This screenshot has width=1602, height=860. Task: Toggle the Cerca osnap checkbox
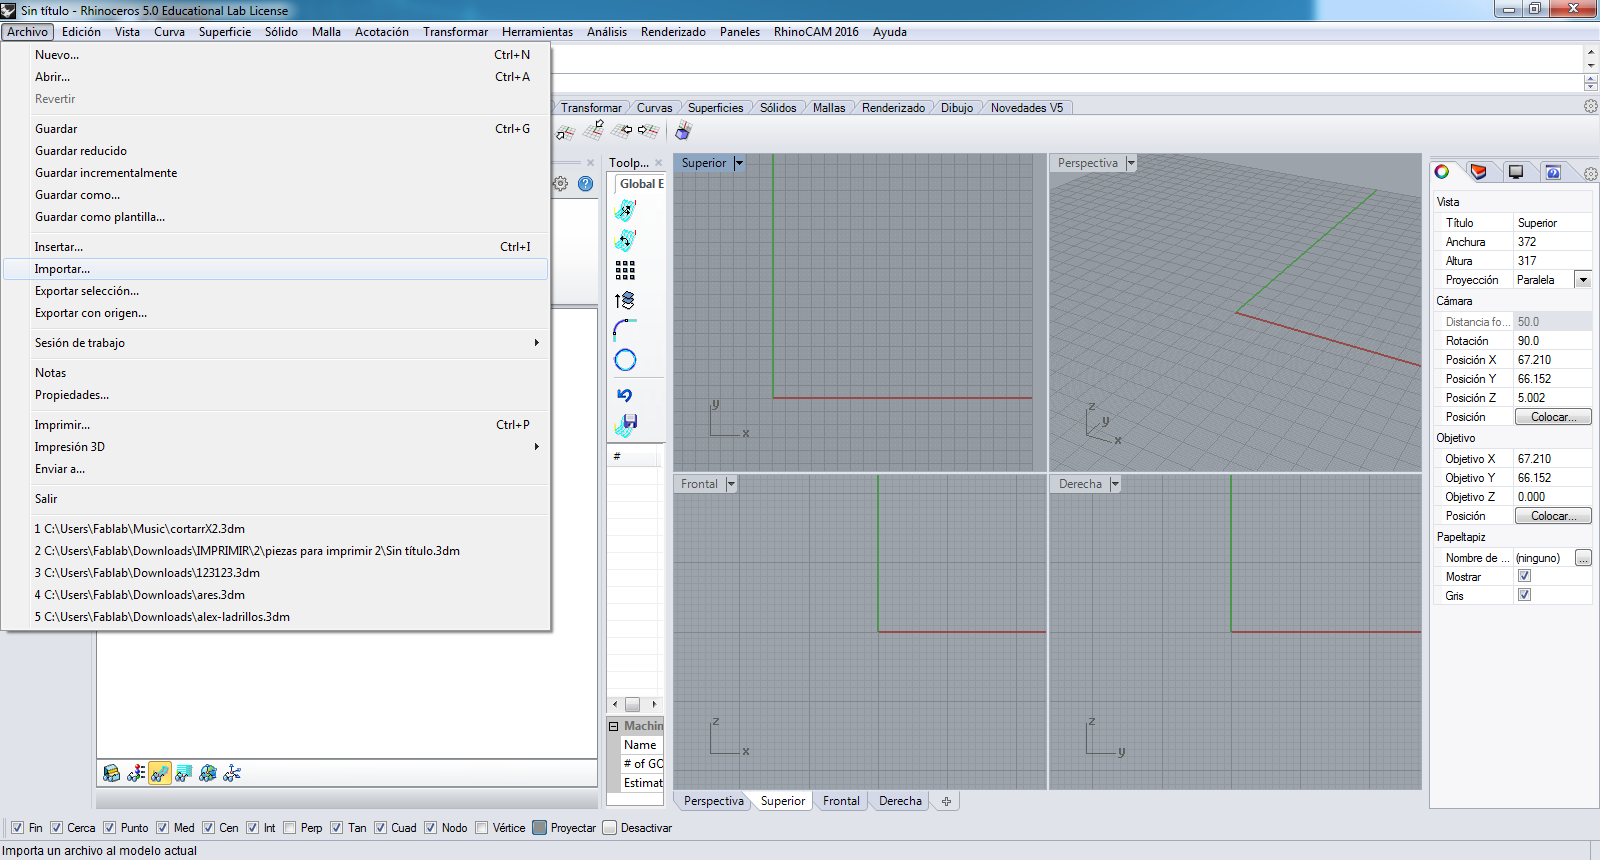[x=57, y=828]
